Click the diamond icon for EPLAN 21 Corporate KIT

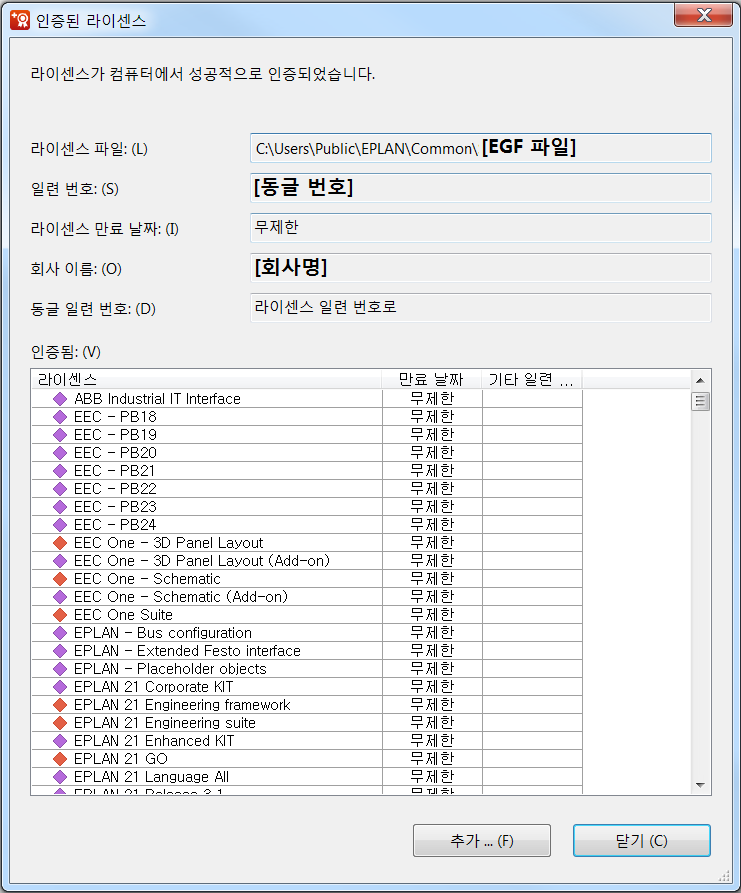pos(60,687)
